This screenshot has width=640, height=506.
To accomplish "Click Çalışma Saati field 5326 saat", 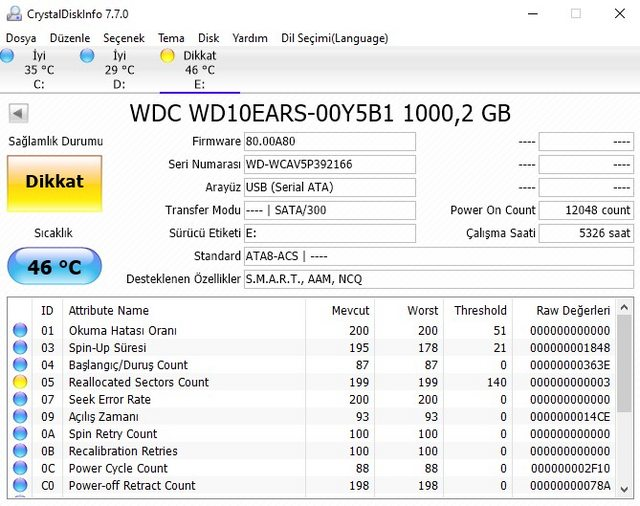I will (x=586, y=233).
